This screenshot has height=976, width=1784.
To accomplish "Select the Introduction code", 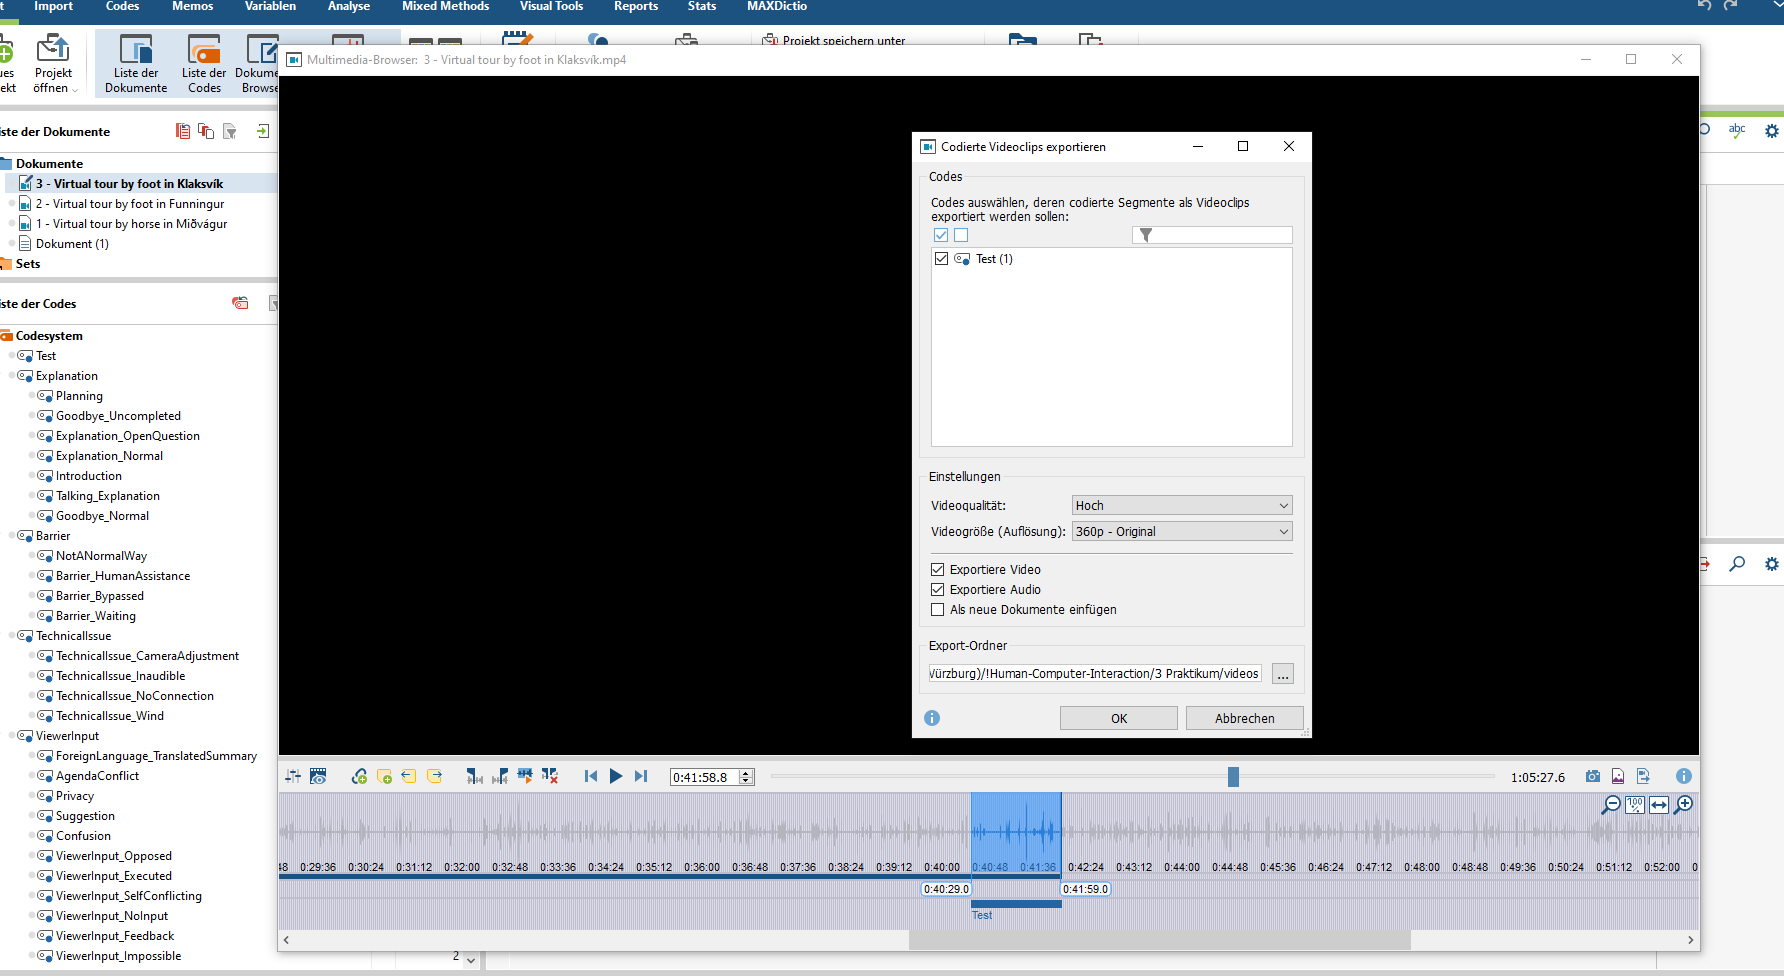I will pyautogui.click(x=89, y=476).
